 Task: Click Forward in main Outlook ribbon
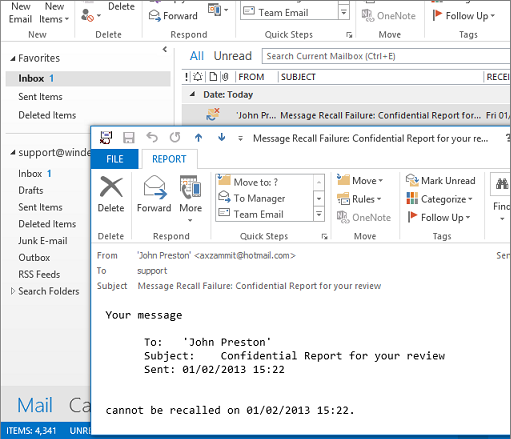pyautogui.click(x=173, y=16)
